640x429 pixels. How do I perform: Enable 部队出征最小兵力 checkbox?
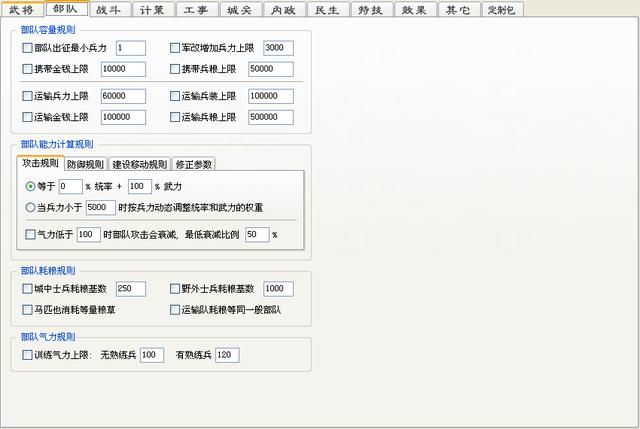[x=27, y=48]
